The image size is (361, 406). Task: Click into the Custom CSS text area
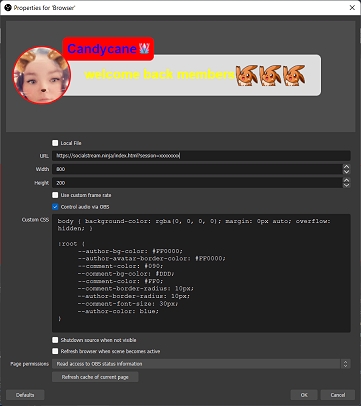[201, 273]
